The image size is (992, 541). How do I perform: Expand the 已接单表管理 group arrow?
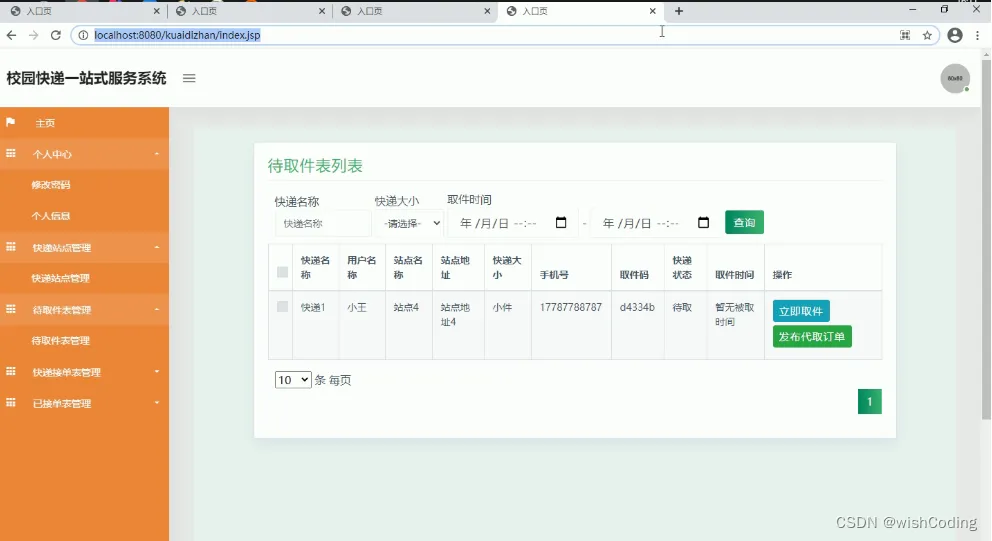tap(157, 403)
